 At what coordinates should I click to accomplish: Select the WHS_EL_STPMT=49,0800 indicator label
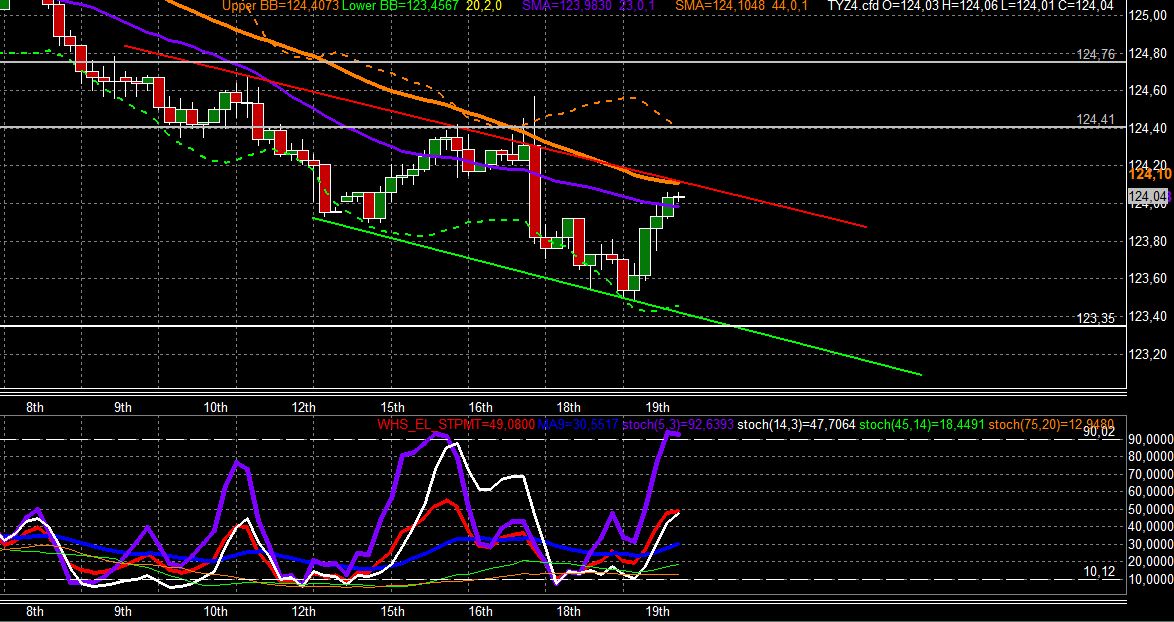(456, 424)
